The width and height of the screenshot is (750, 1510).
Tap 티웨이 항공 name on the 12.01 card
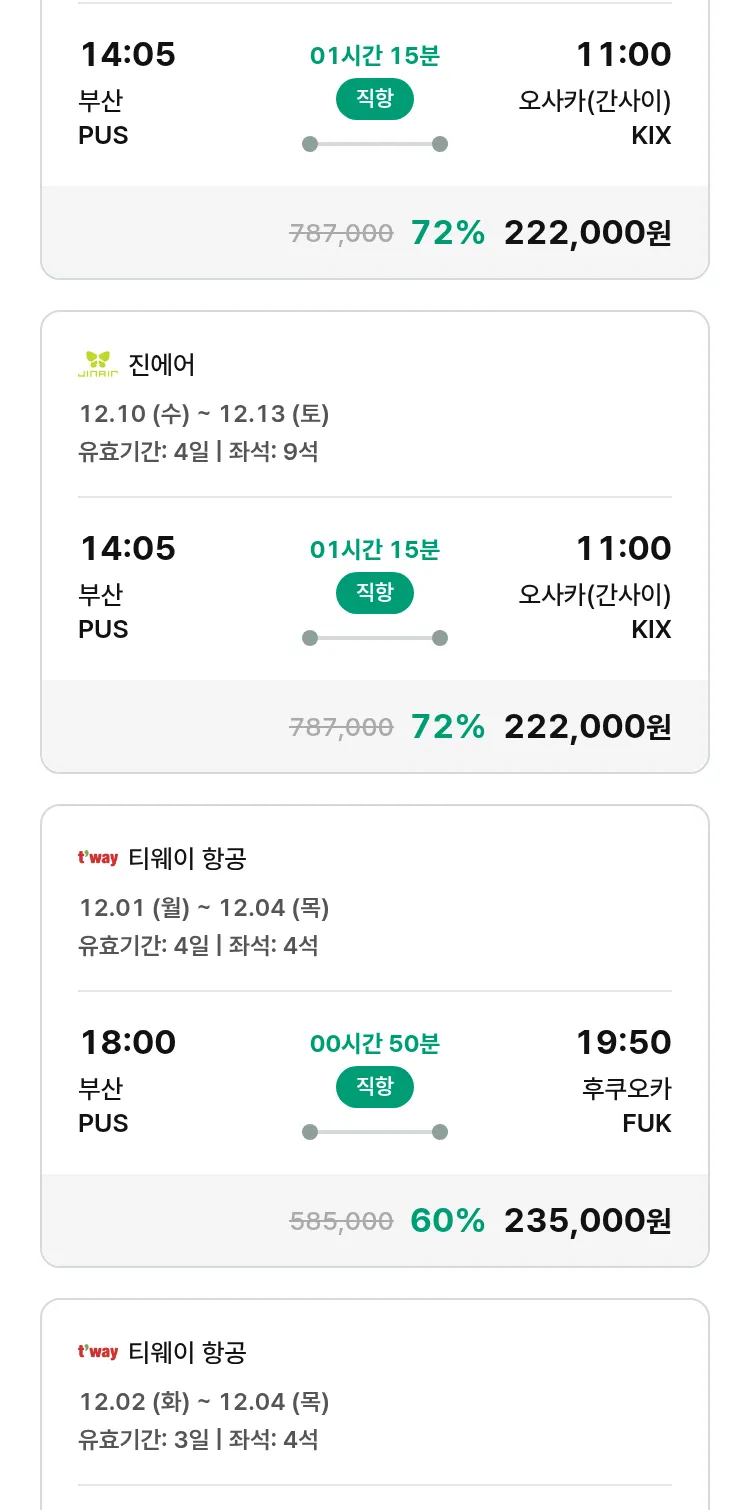[187, 858]
